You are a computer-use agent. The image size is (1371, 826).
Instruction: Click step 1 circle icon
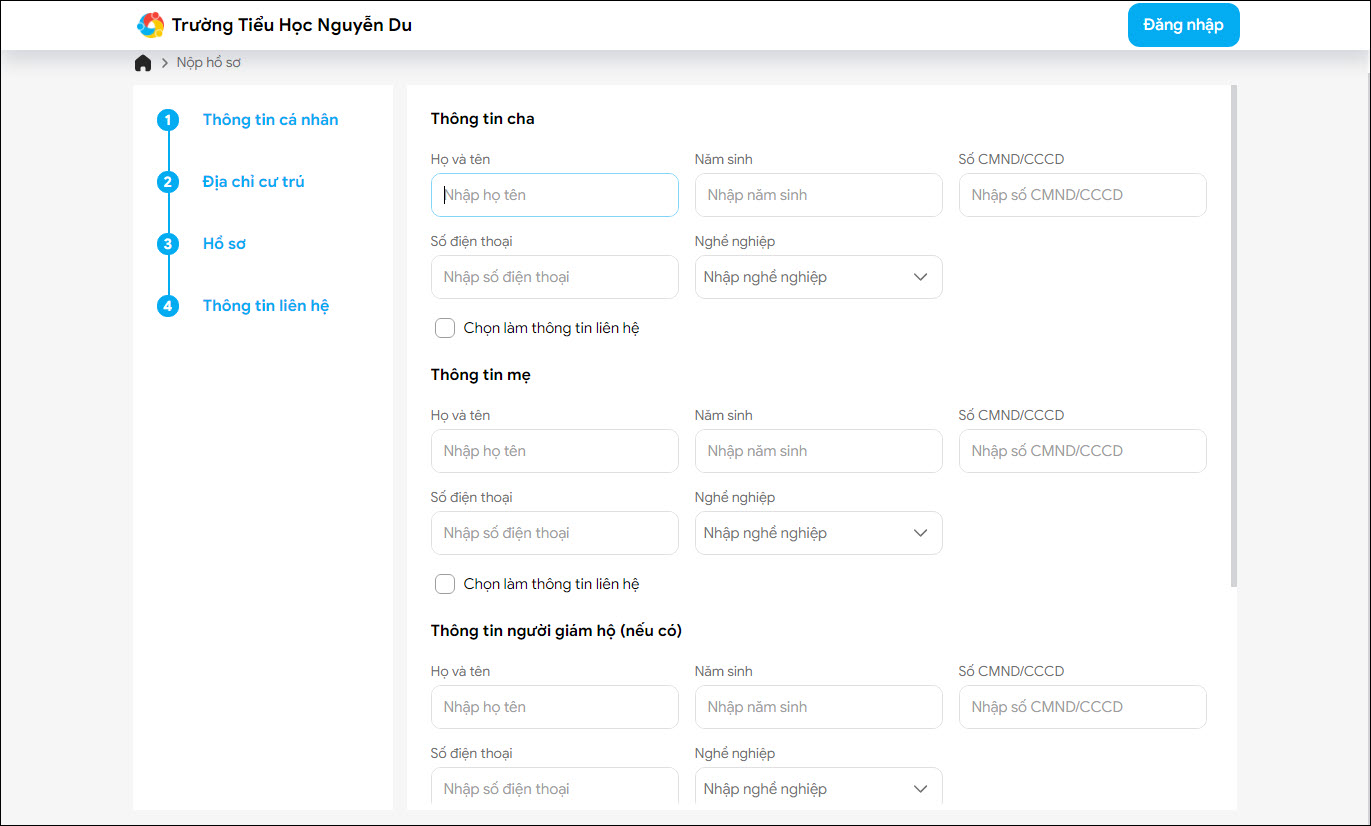(168, 120)
